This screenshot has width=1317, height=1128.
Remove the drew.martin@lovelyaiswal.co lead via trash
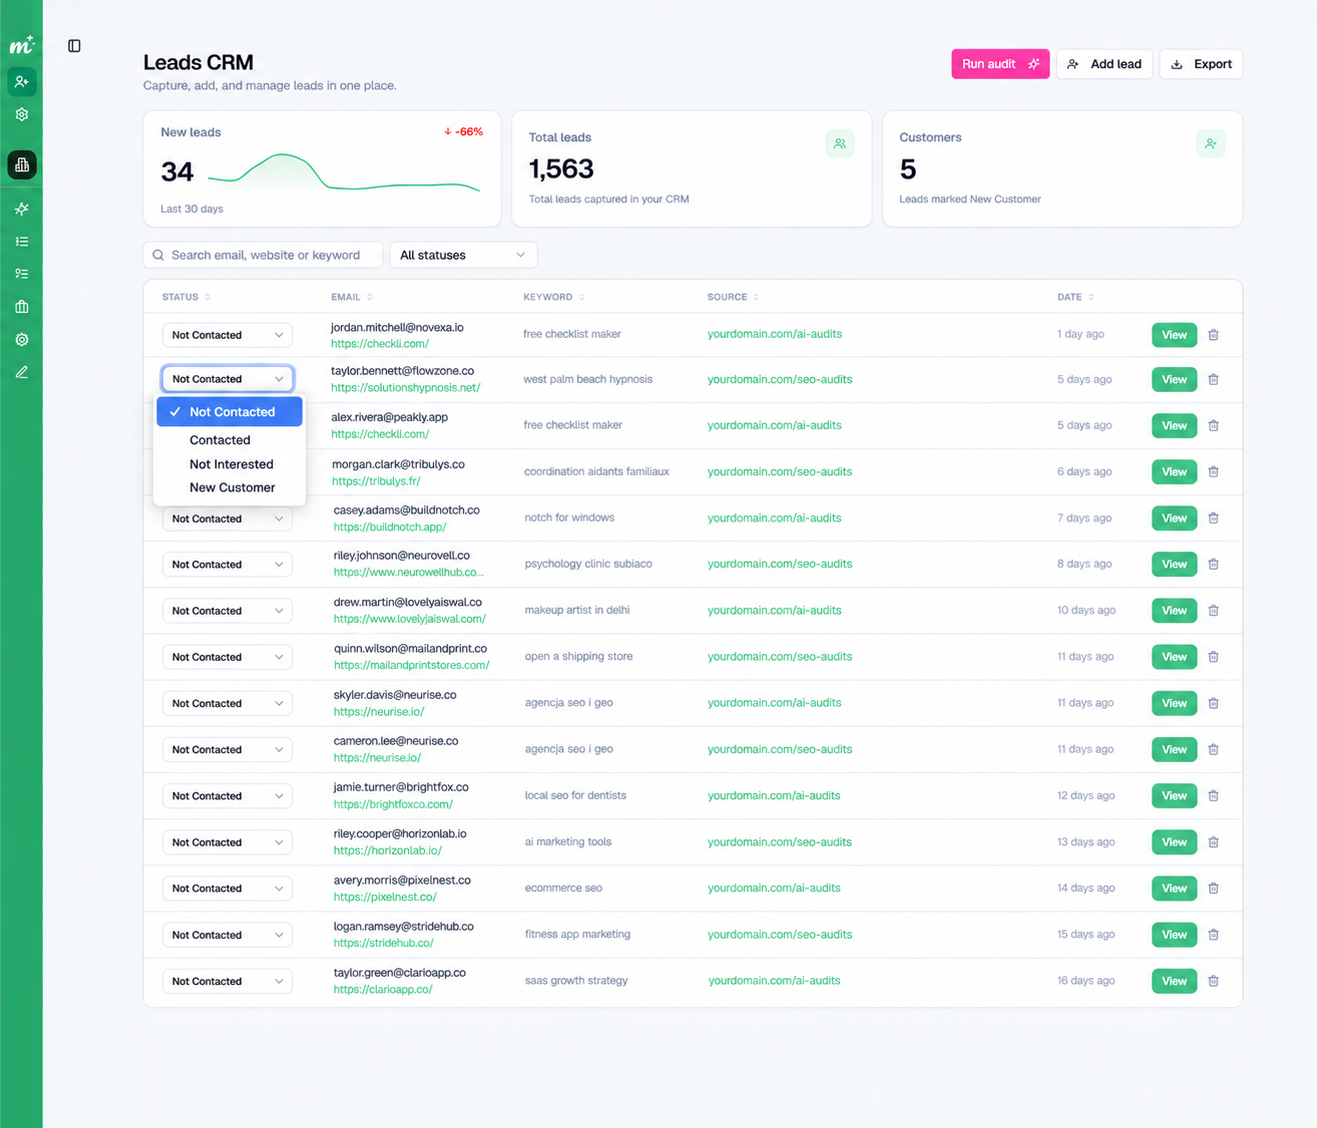pos(1213,611)
